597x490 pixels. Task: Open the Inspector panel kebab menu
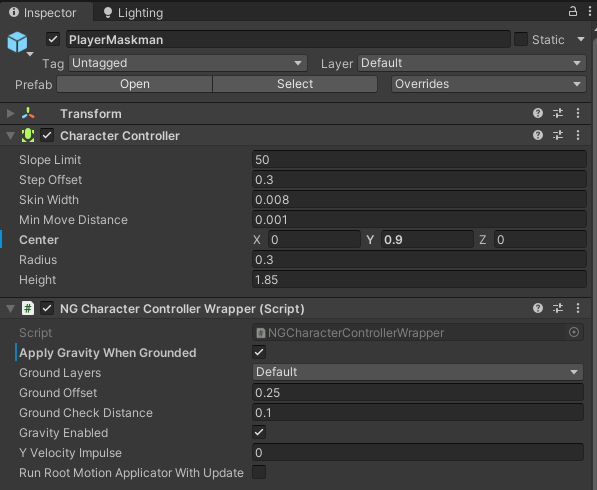tap(589, 11)
